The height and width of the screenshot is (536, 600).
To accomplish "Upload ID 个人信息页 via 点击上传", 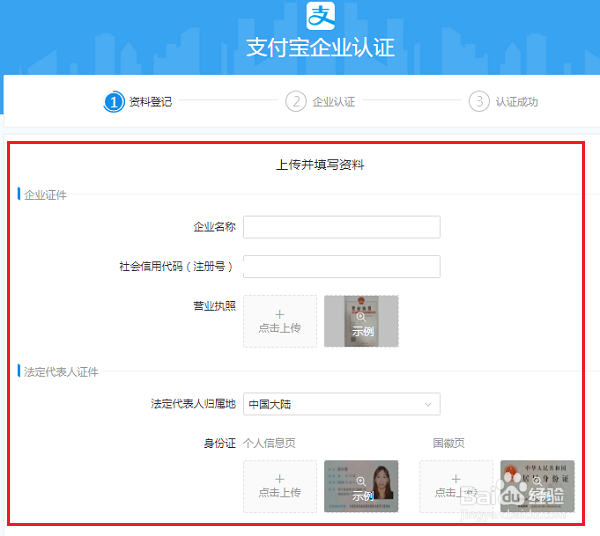I will pos(280,486).
